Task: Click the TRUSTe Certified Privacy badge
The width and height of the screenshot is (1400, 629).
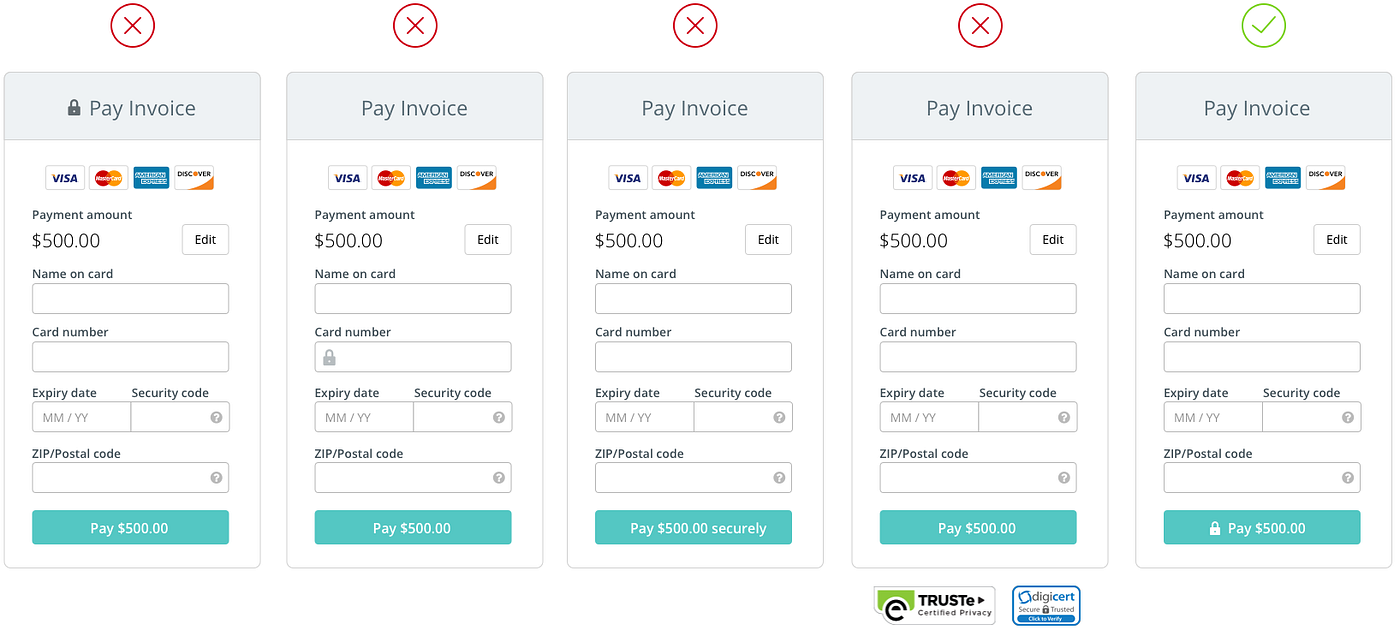Action: coord(933,605)
